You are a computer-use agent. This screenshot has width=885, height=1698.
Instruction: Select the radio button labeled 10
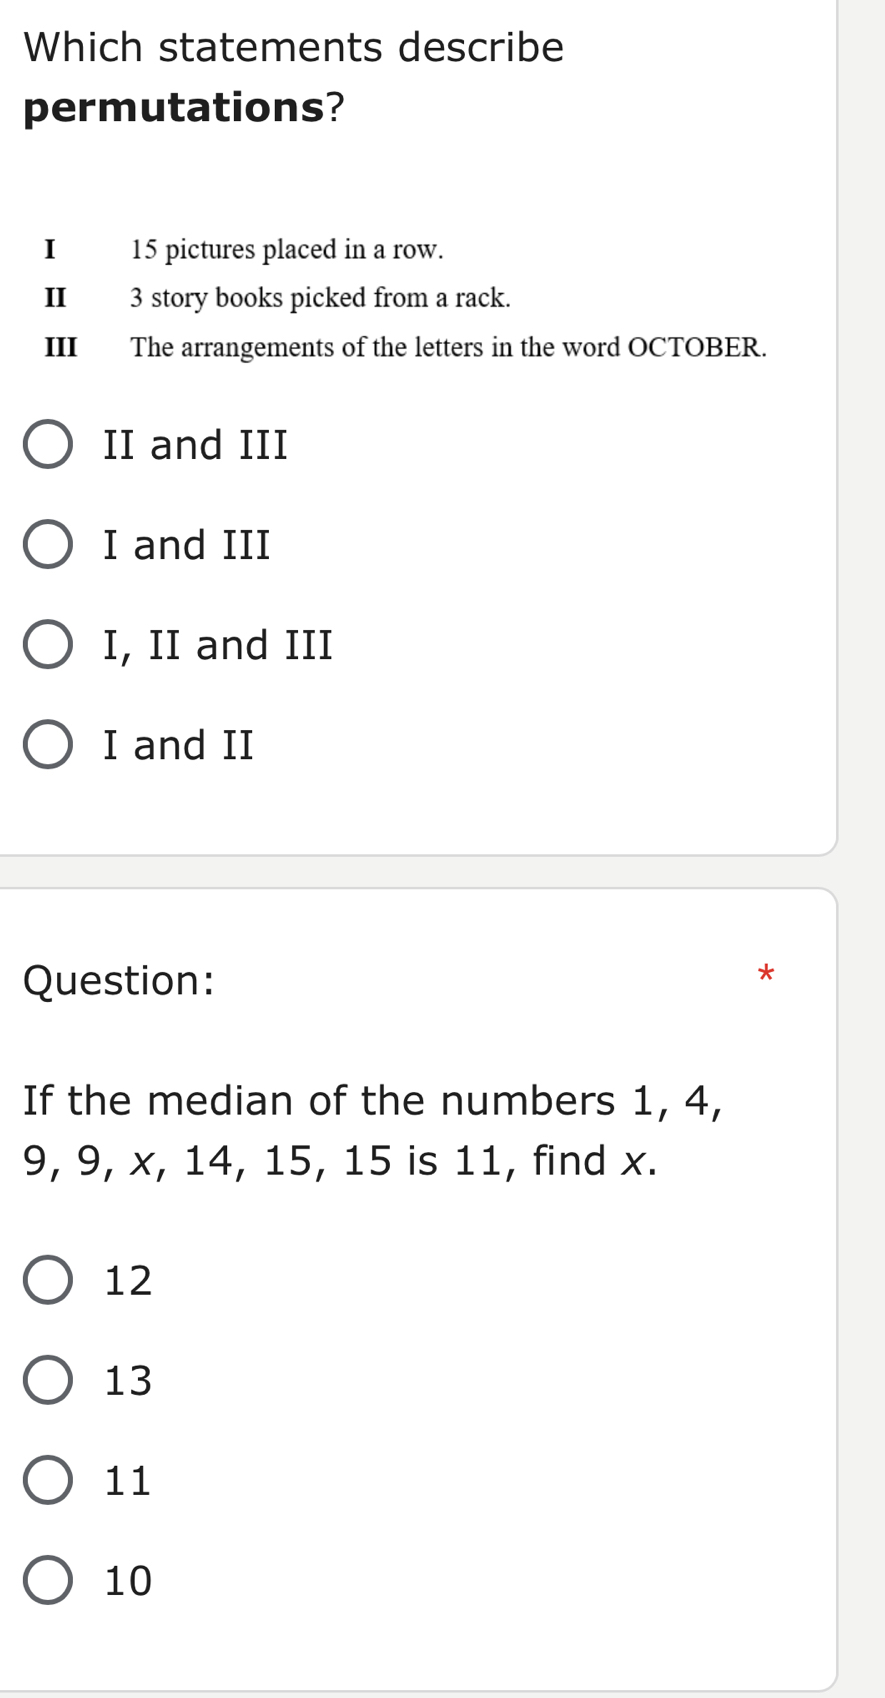click(48, 1581)
